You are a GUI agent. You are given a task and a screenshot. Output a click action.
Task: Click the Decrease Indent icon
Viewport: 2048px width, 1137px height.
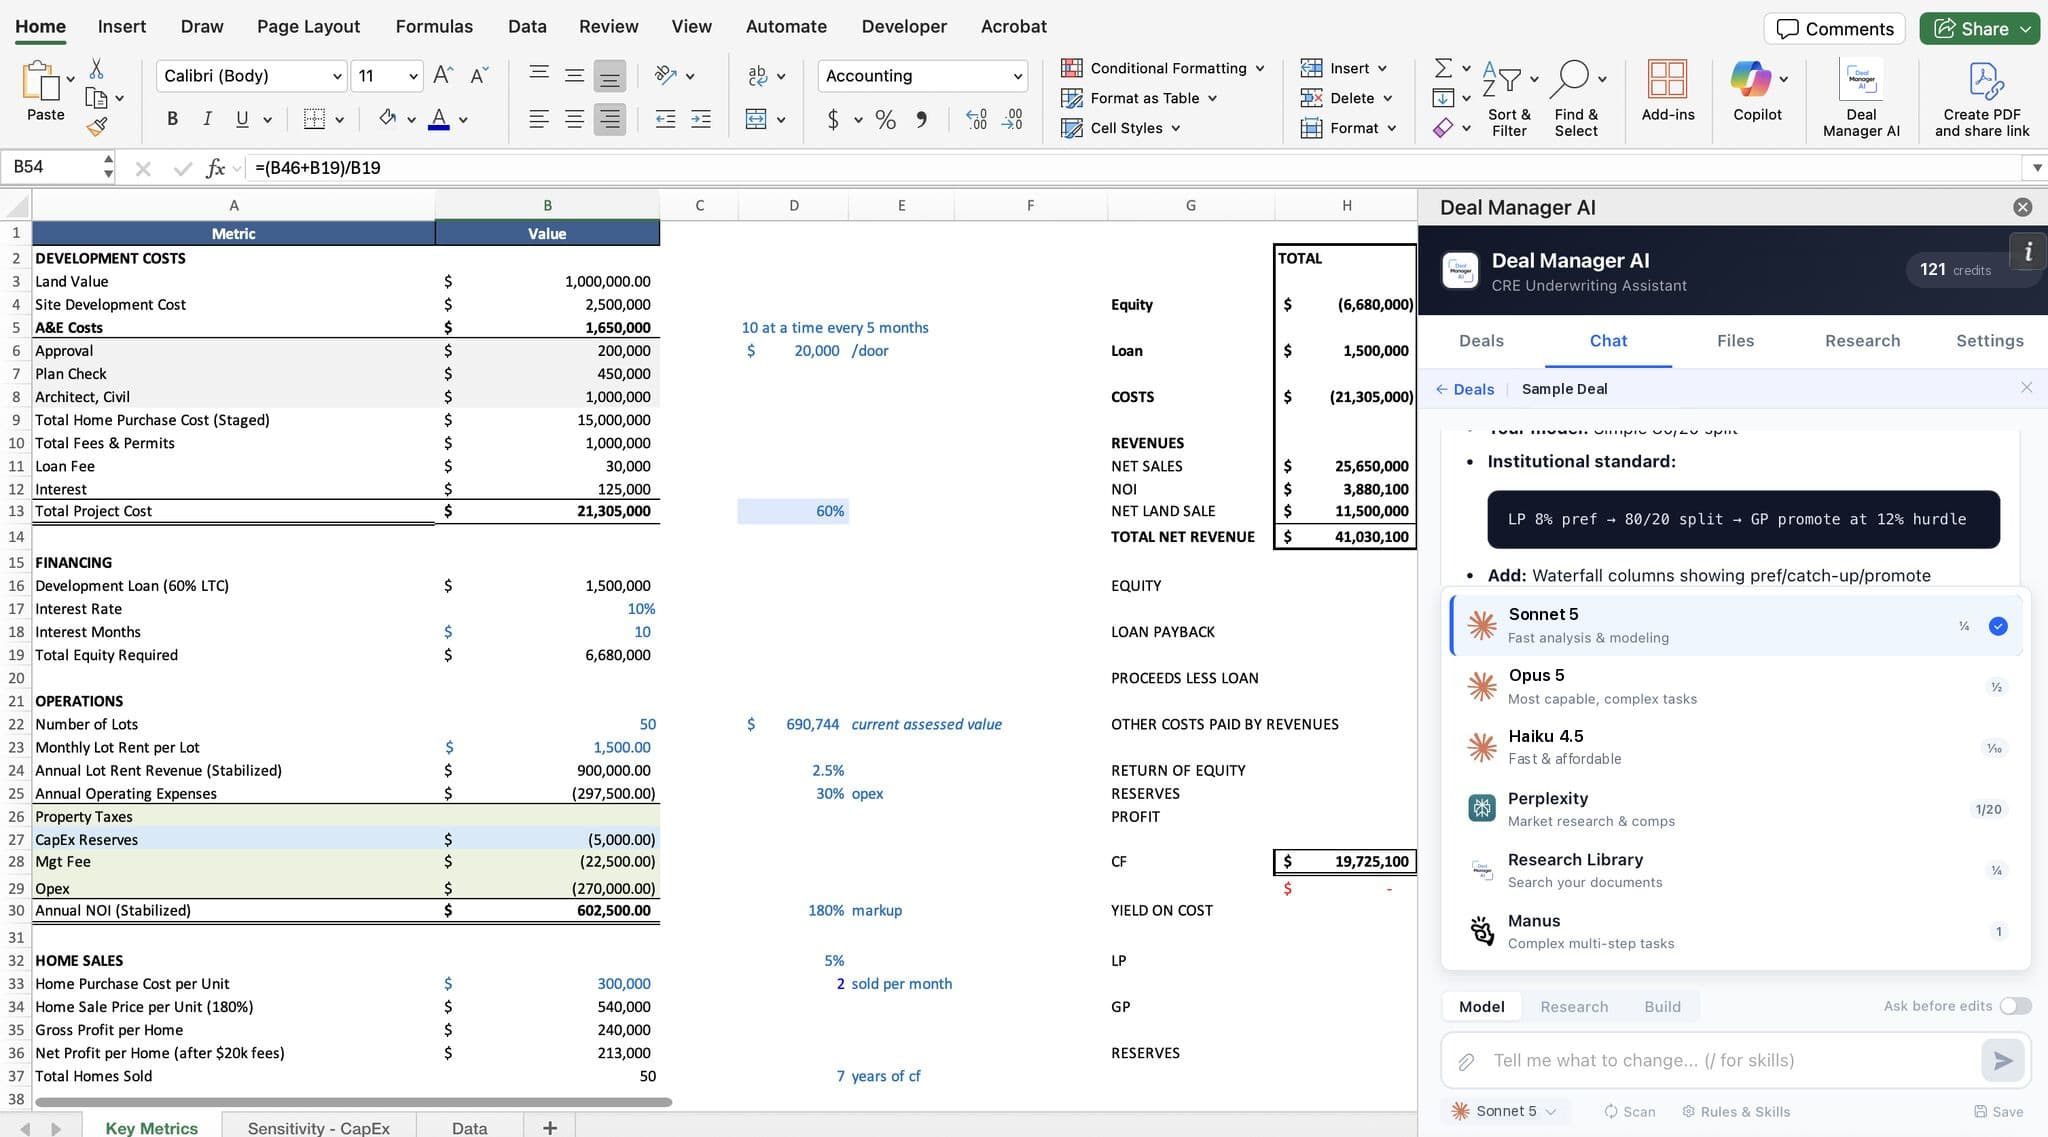(665, 120)
